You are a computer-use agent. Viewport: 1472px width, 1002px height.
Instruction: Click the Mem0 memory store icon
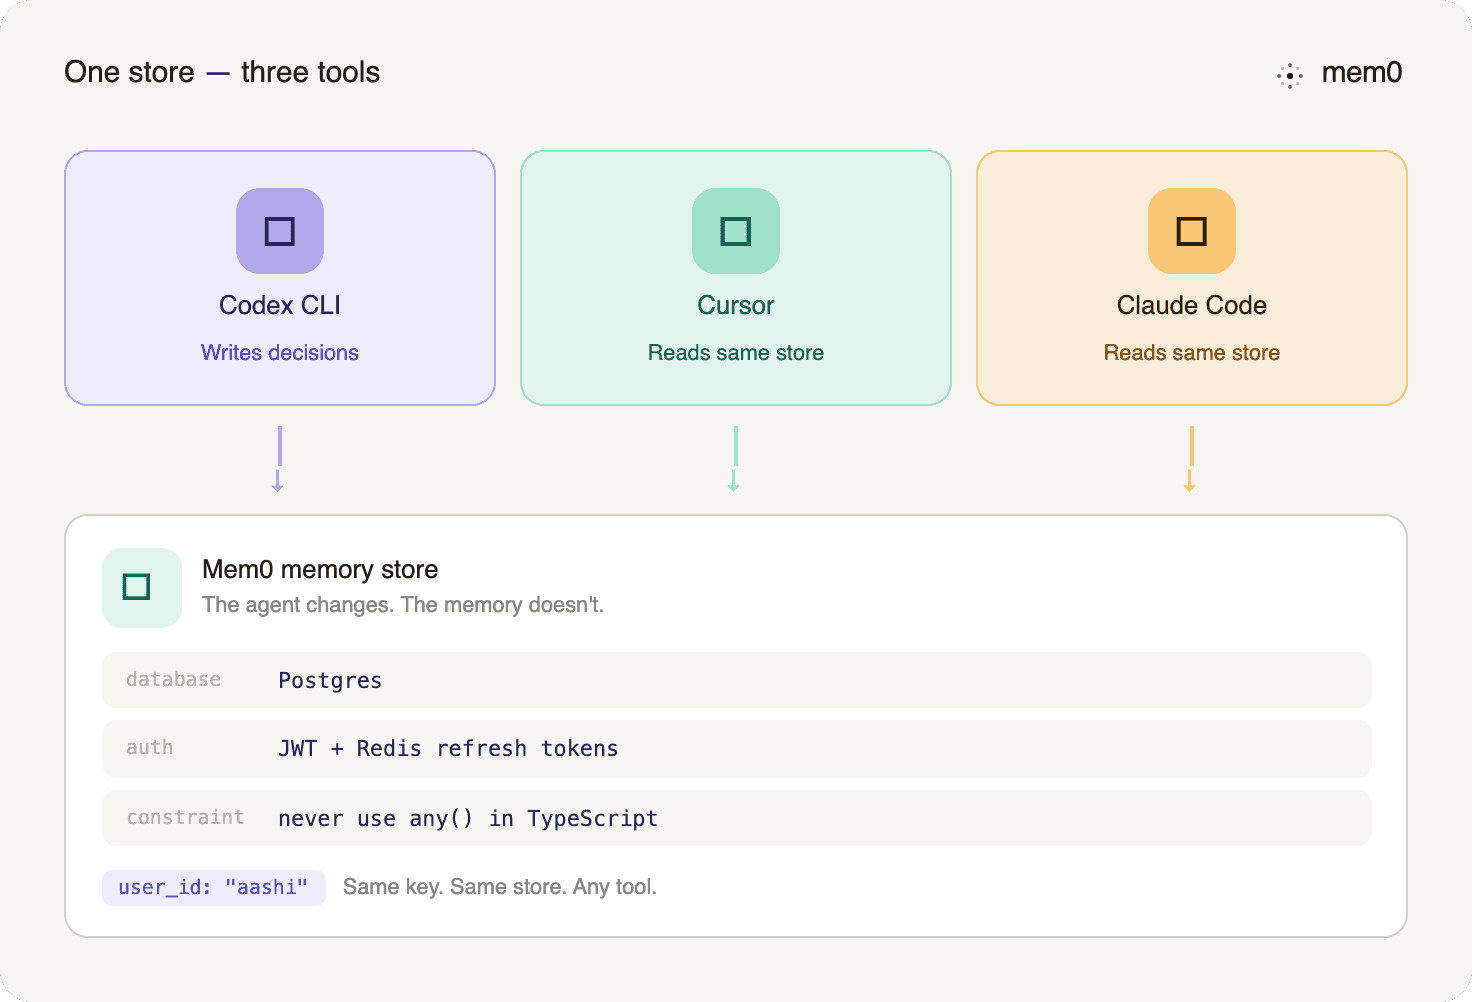click(142, 588)
